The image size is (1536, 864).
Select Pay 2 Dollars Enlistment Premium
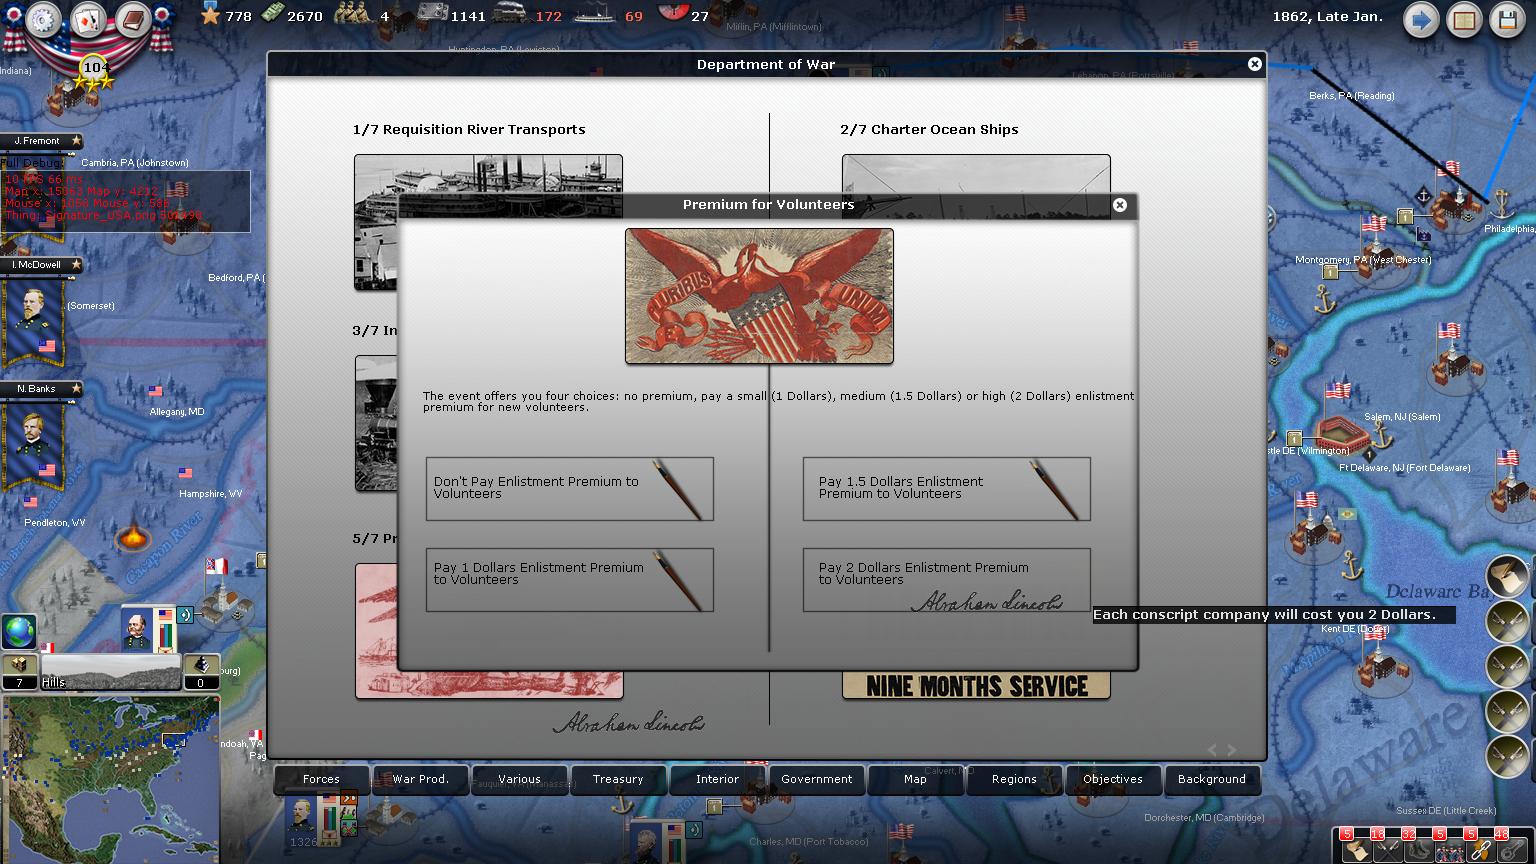click(x=946, y=579)
